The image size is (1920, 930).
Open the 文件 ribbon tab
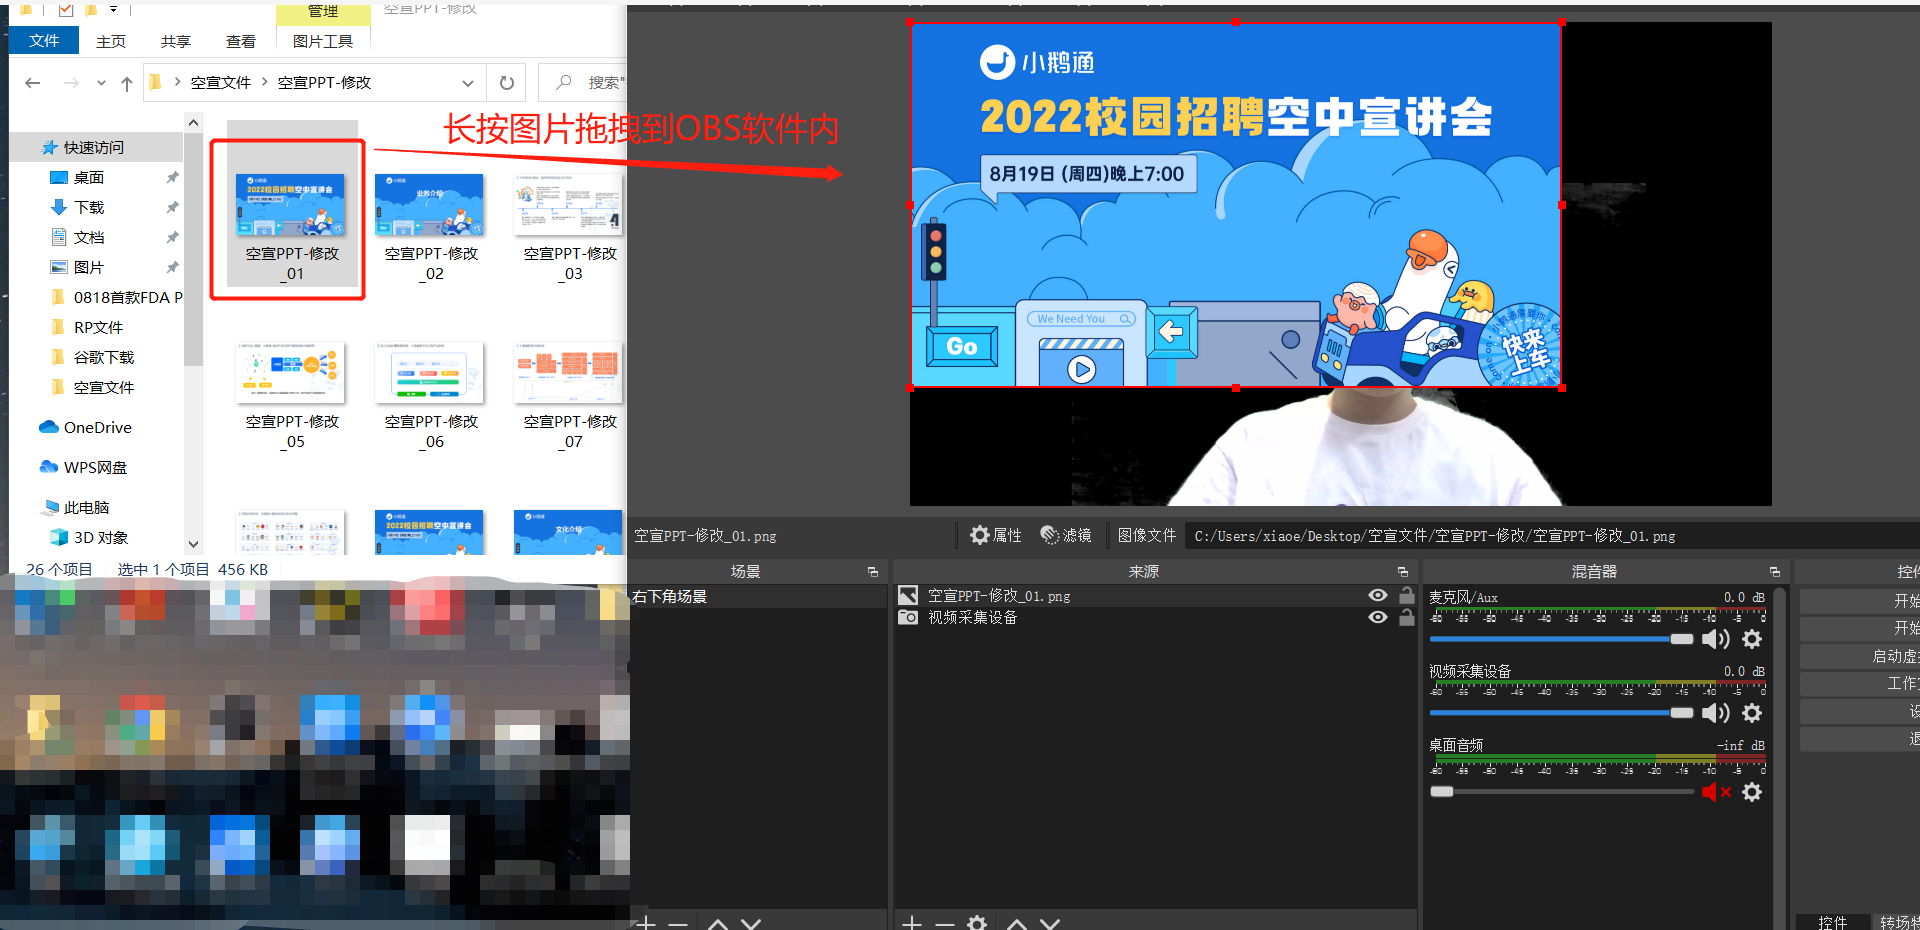(44, 41)
